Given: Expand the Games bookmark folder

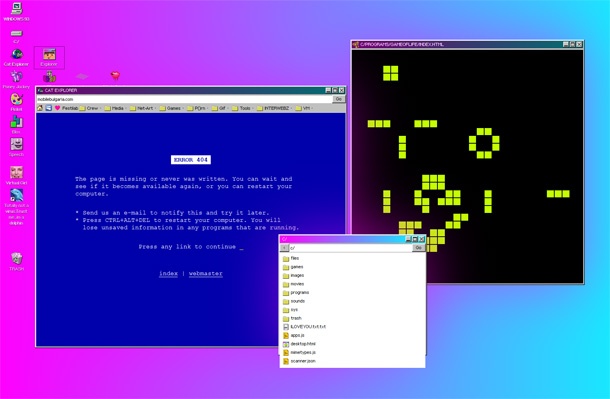Looking at the screenshot, I should coord(171,108).
